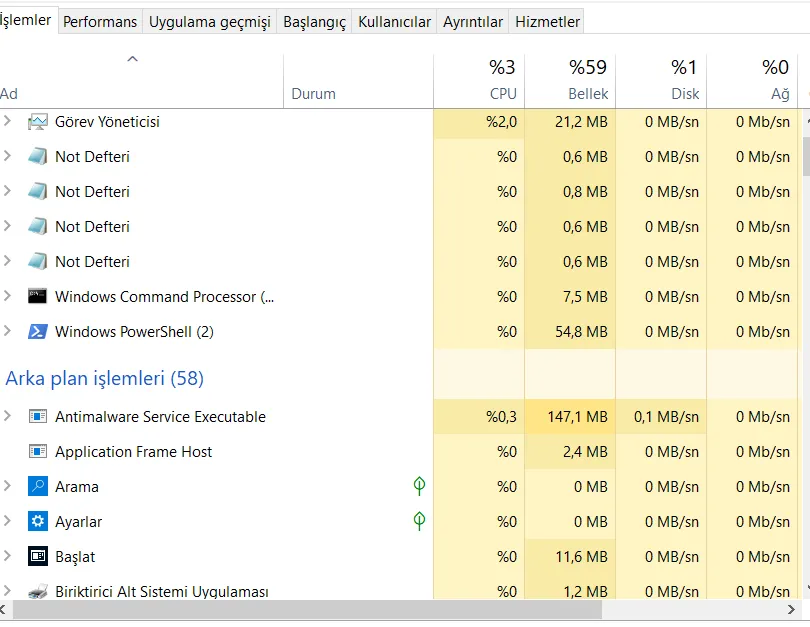Expand the Ayarlar process row

click(x=7, y=521)
